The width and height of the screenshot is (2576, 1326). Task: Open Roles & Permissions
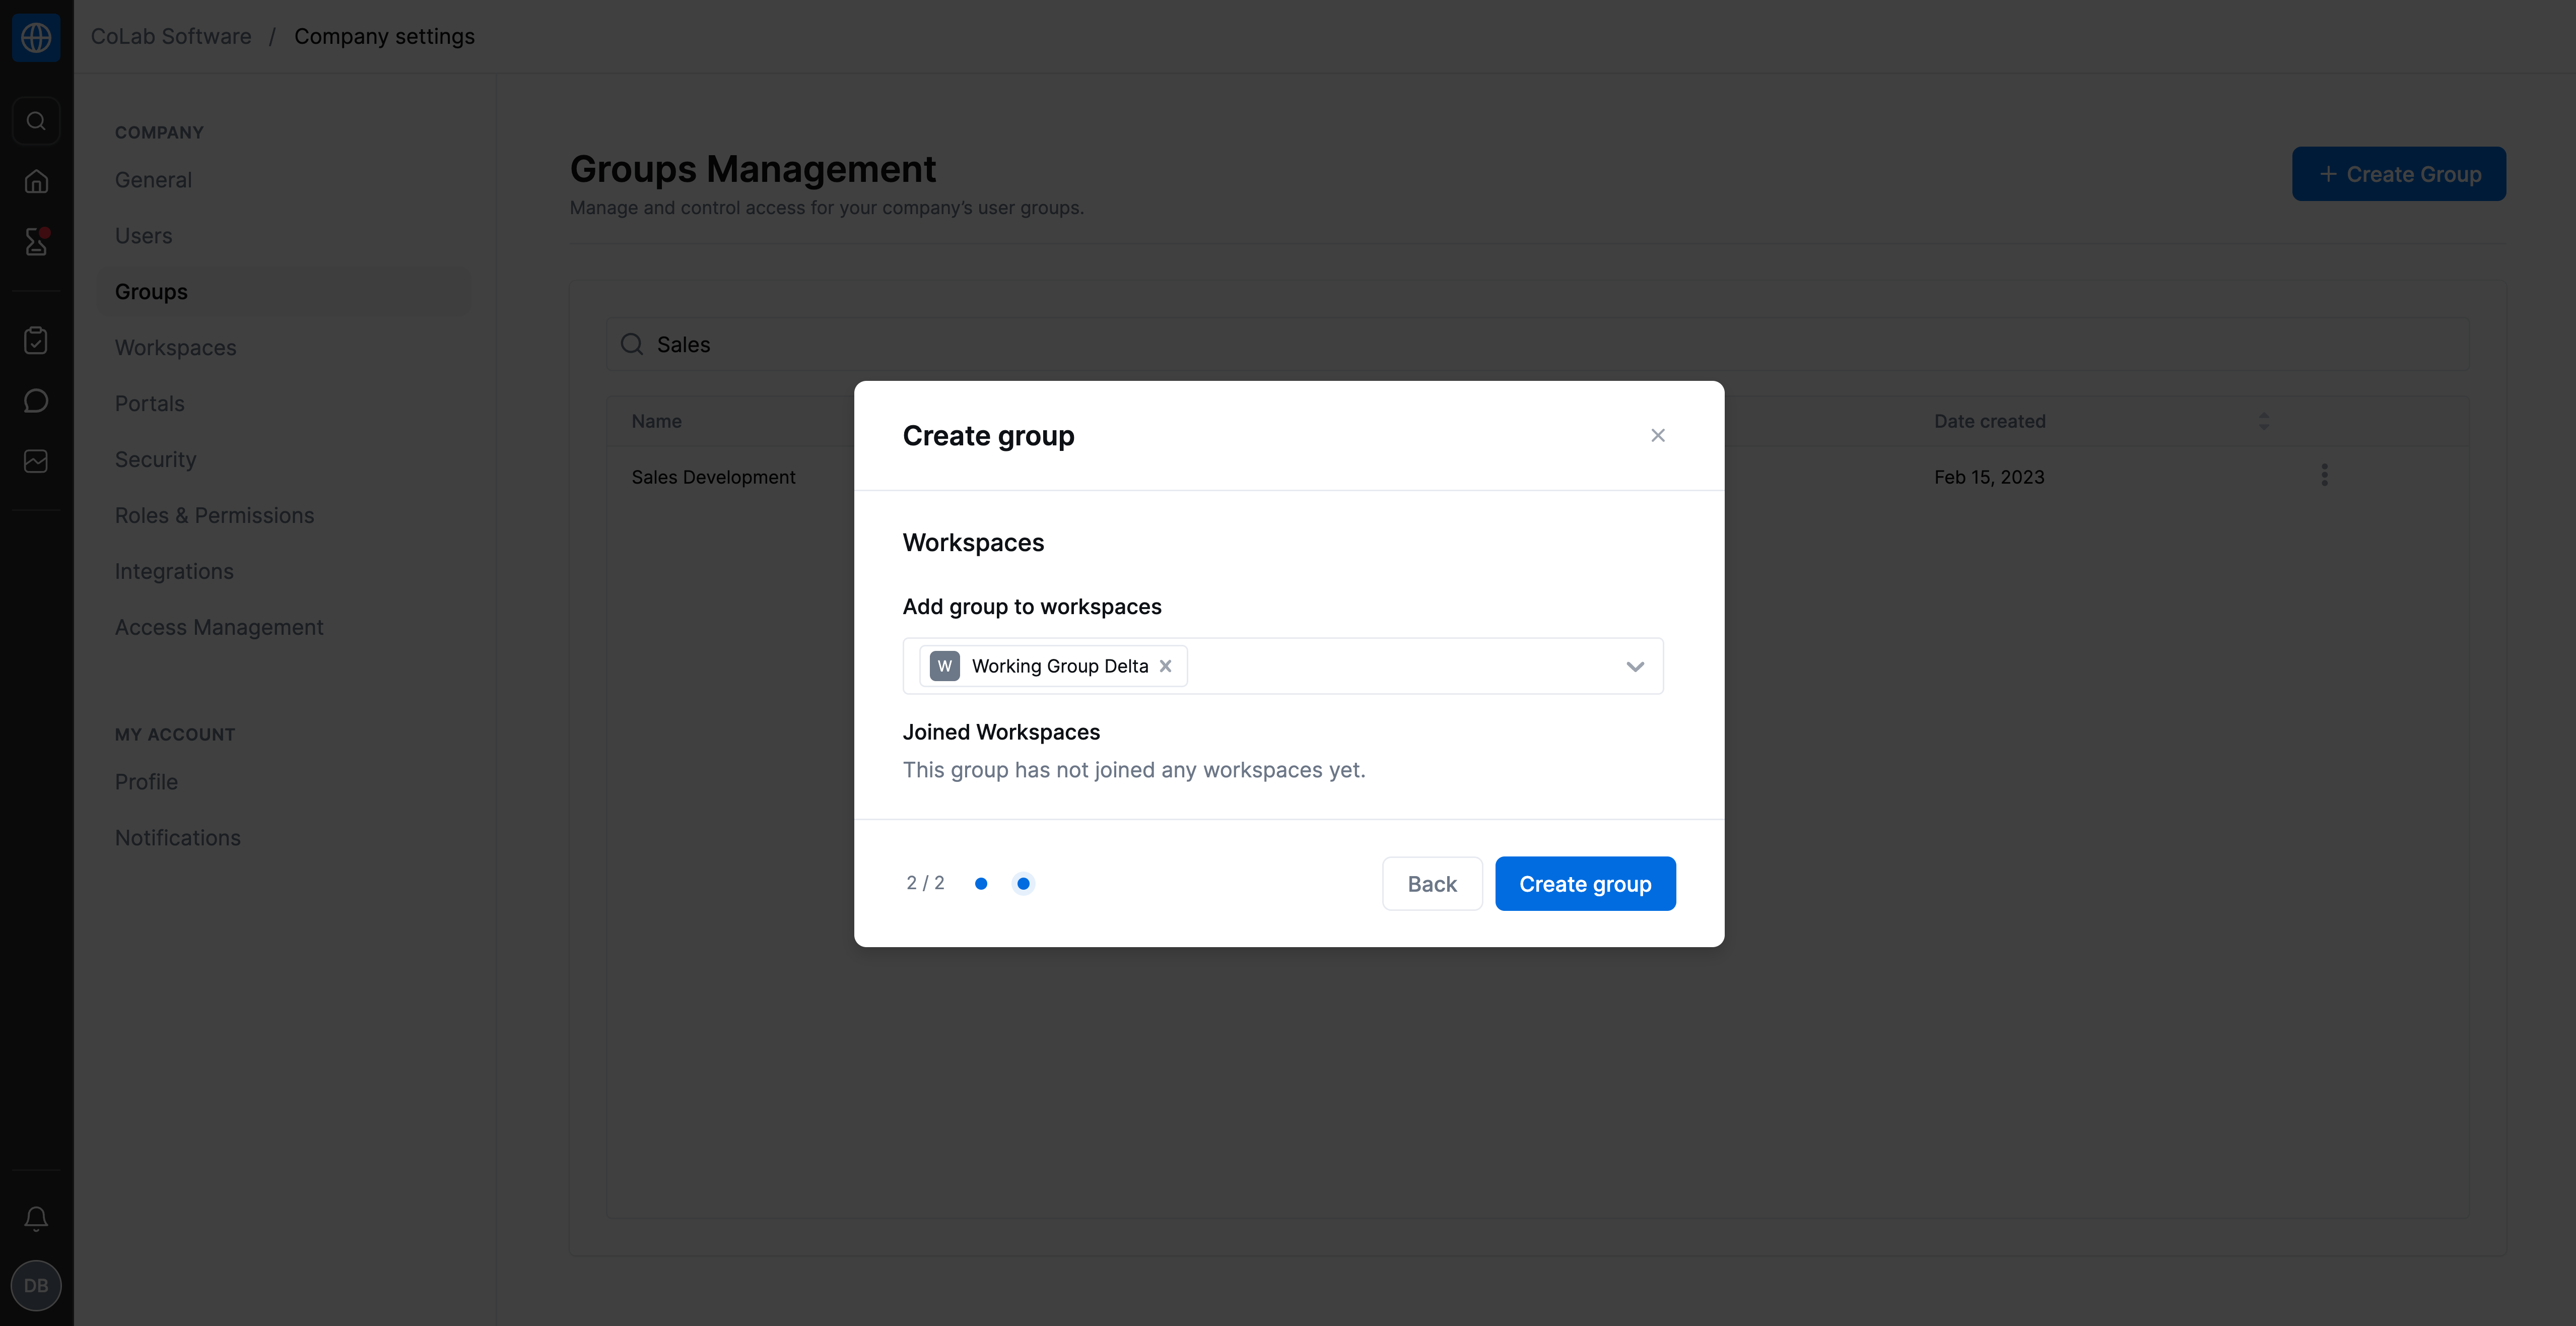click(214, 516)
